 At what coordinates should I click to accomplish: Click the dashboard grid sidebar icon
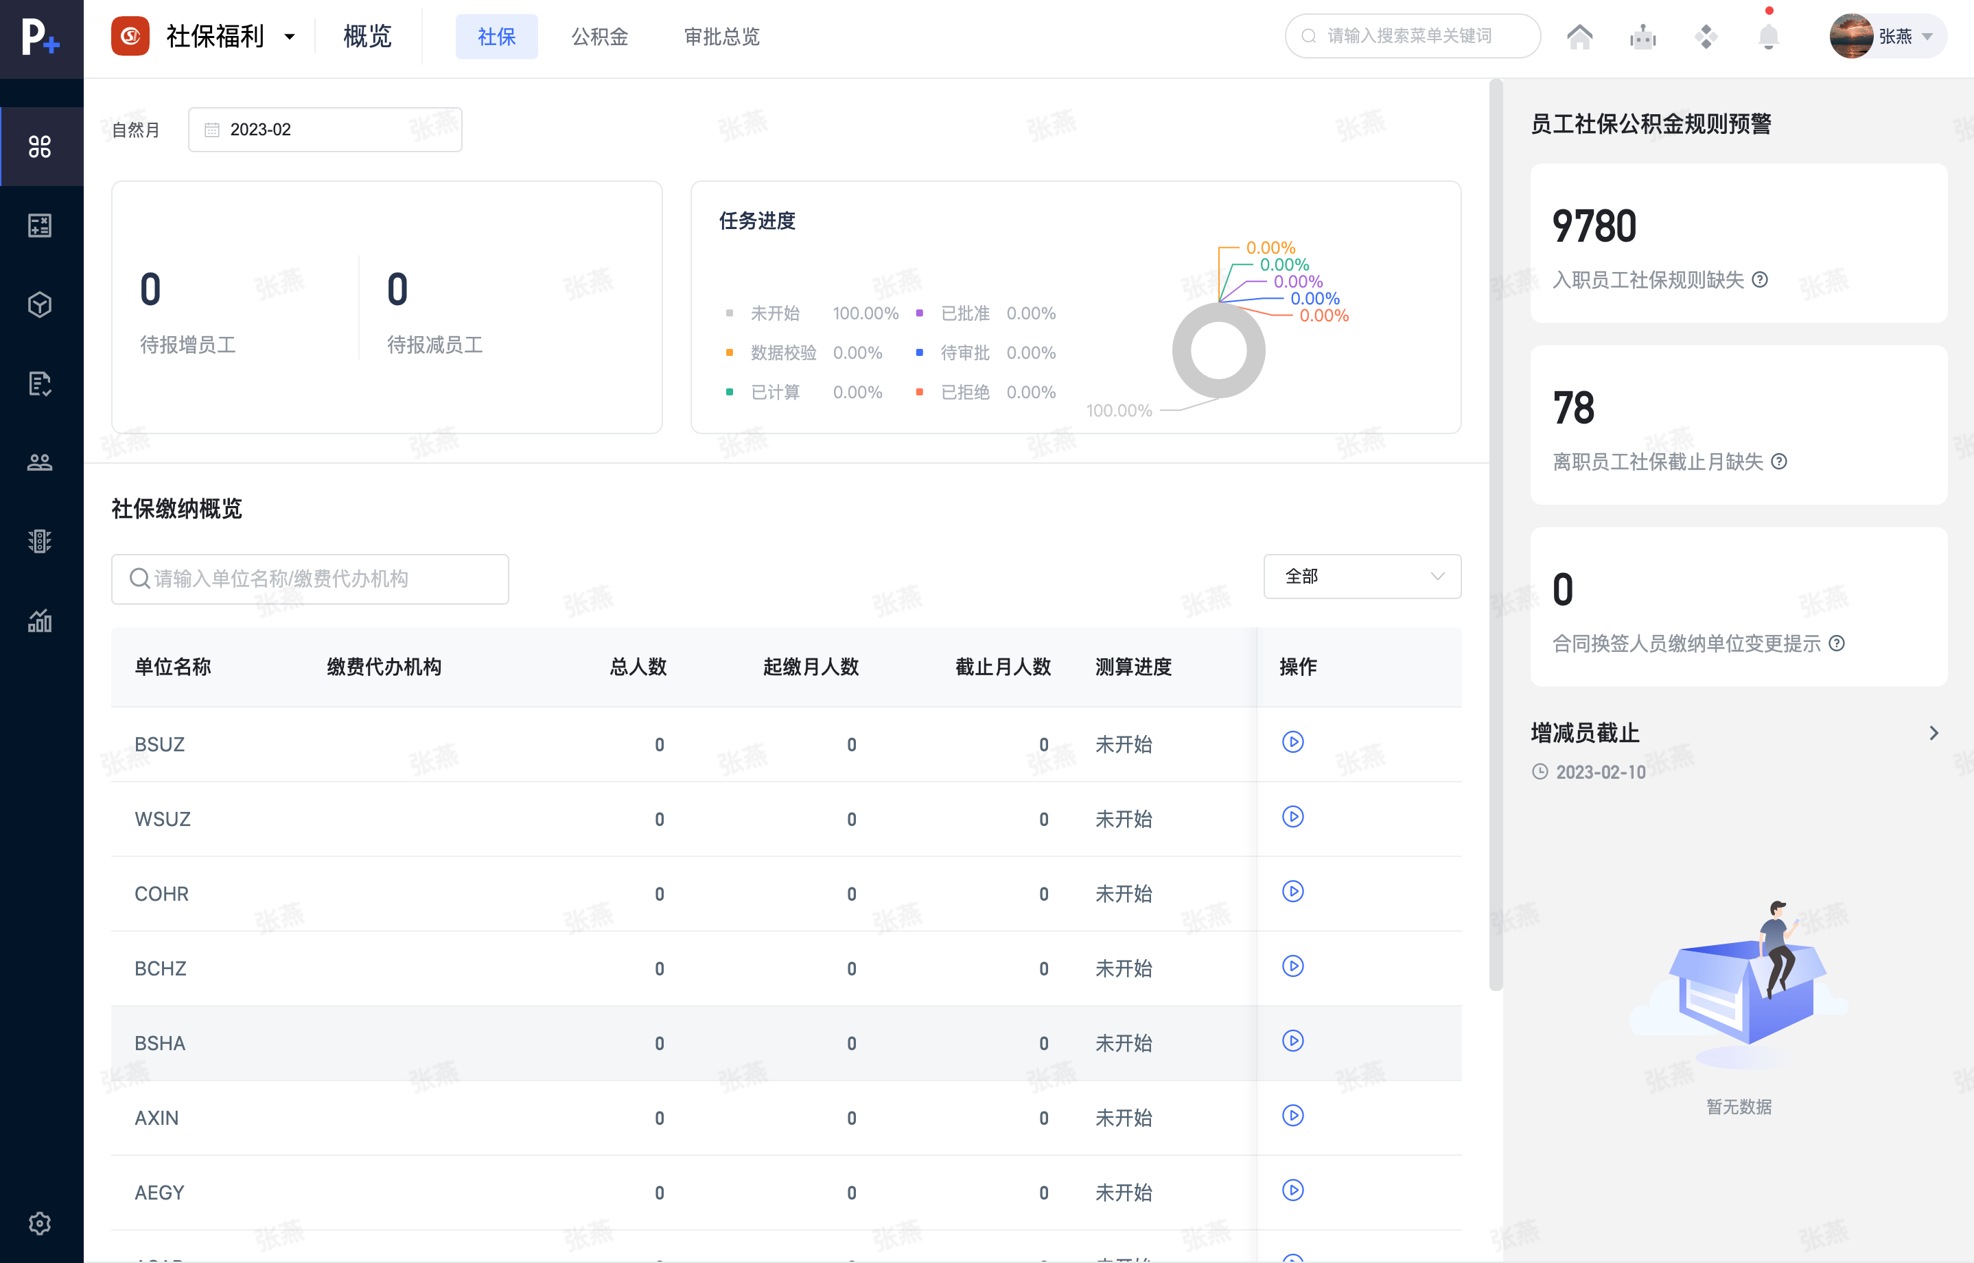(40, 147)
